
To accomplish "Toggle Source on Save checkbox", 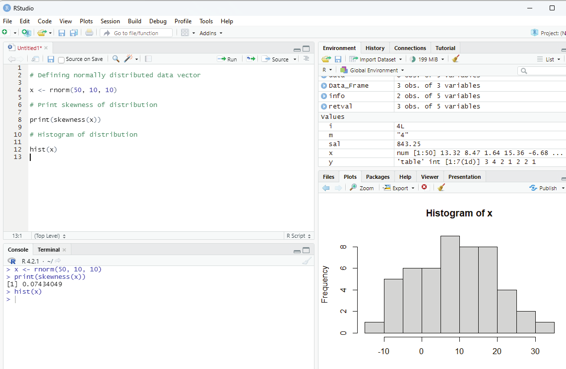I will (x=61, y=60).
